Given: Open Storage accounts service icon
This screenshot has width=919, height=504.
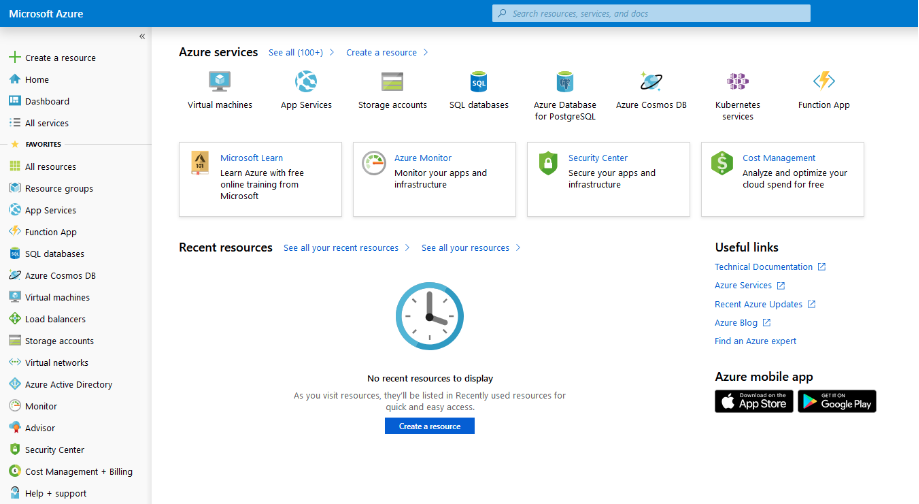Looking at the screenshot, I should [x=392, y=81].
